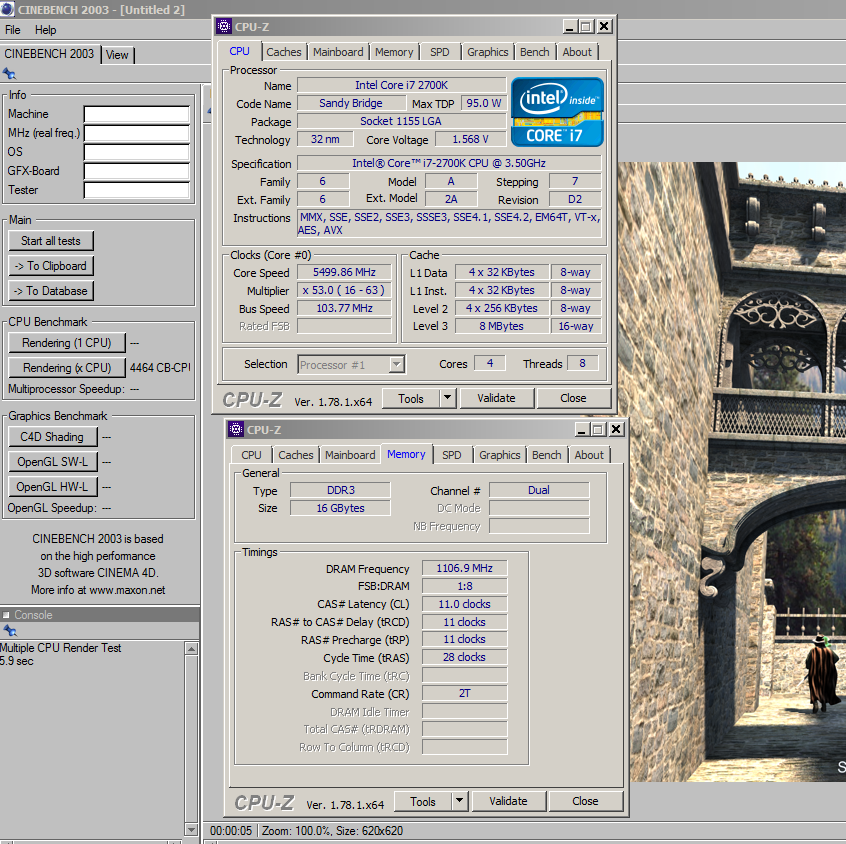
Task: Open the Help menu
Action: click(x=45, y=30)
